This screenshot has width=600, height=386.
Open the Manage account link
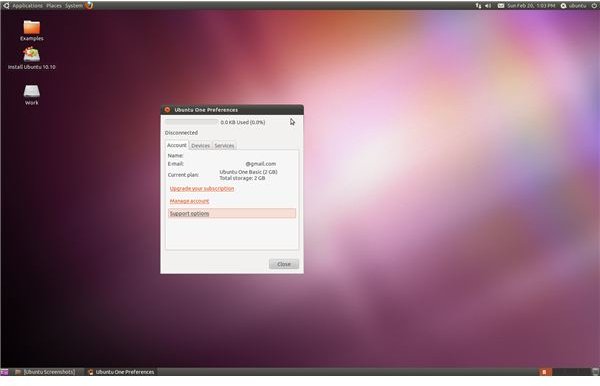click(x=189, y=201)
